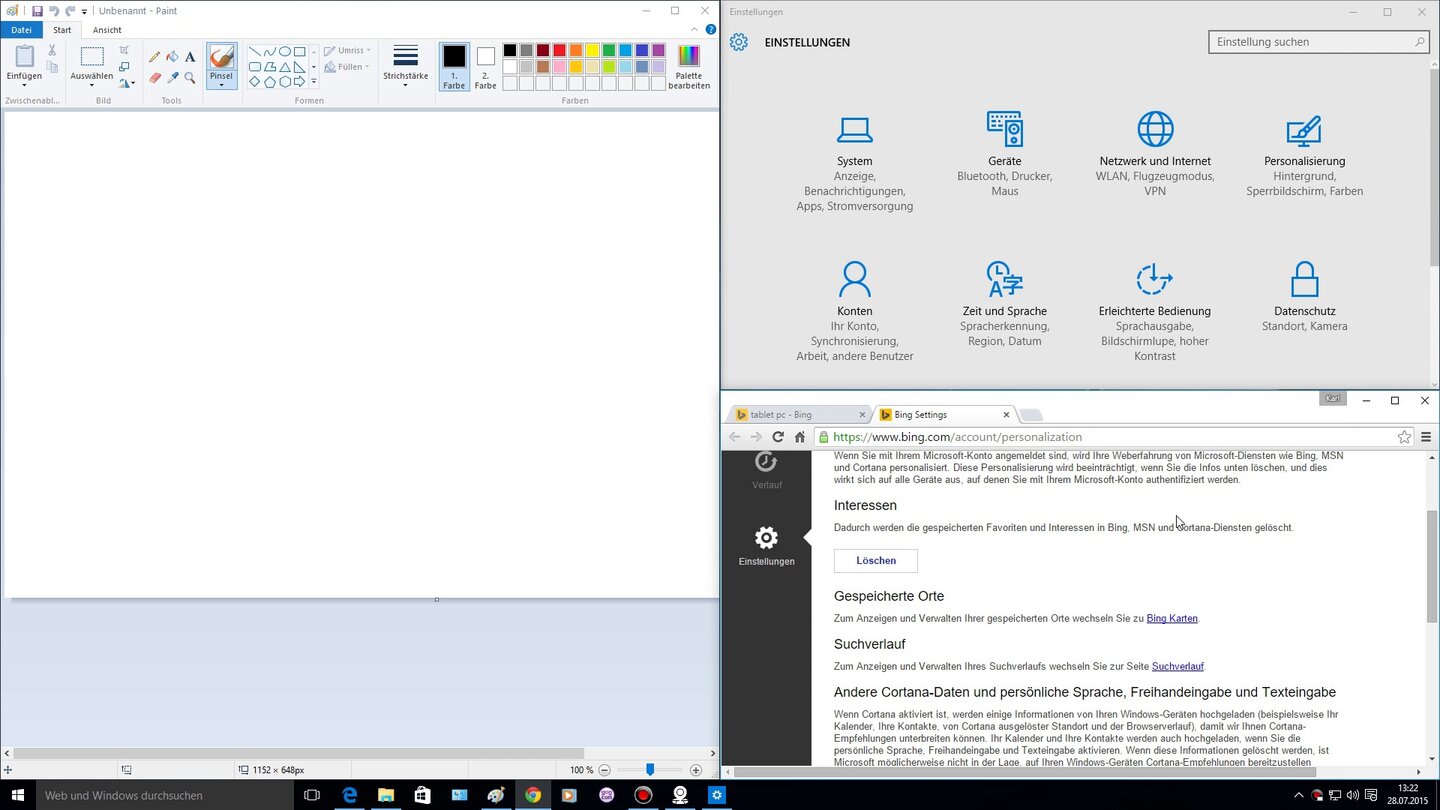Open the Einfügen dropdown arrow
This screenshot has width=1440, height=810.
tap(24, 86)
